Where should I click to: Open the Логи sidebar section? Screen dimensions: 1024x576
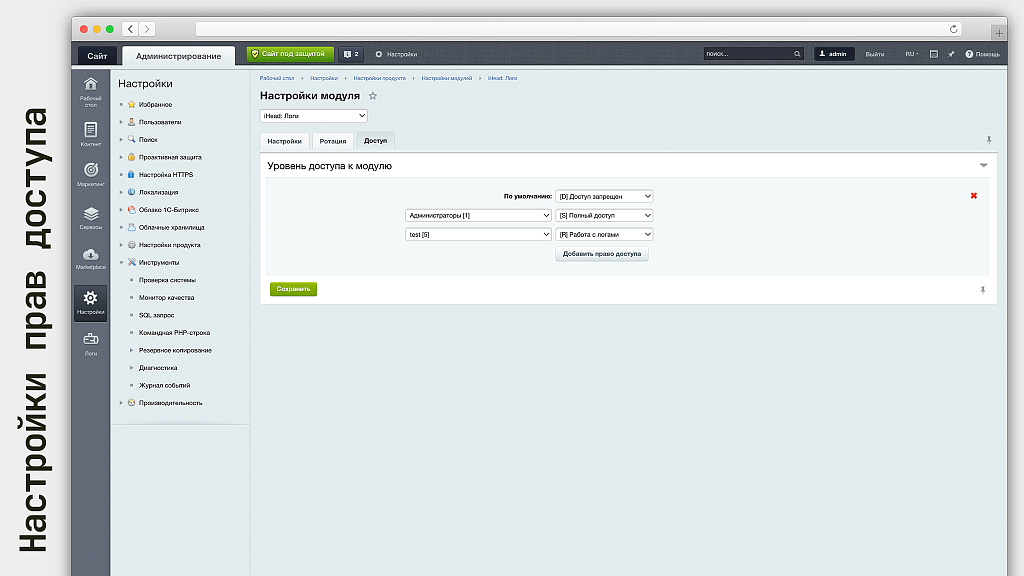[90, 343]
